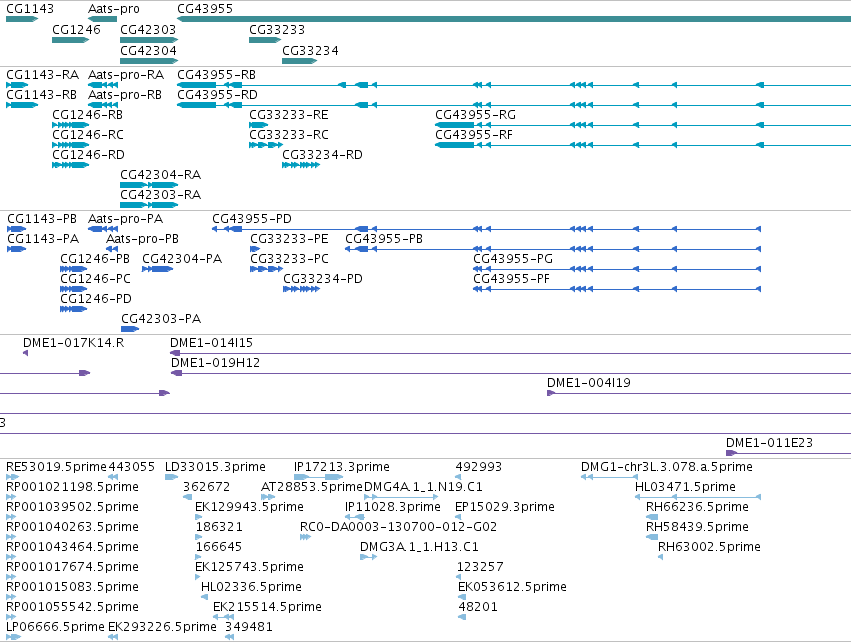This screenshot has width=851, height=642.
Task: Select protein label CG33234-PD
Action: pyautogui.click(x=323, y=279)
